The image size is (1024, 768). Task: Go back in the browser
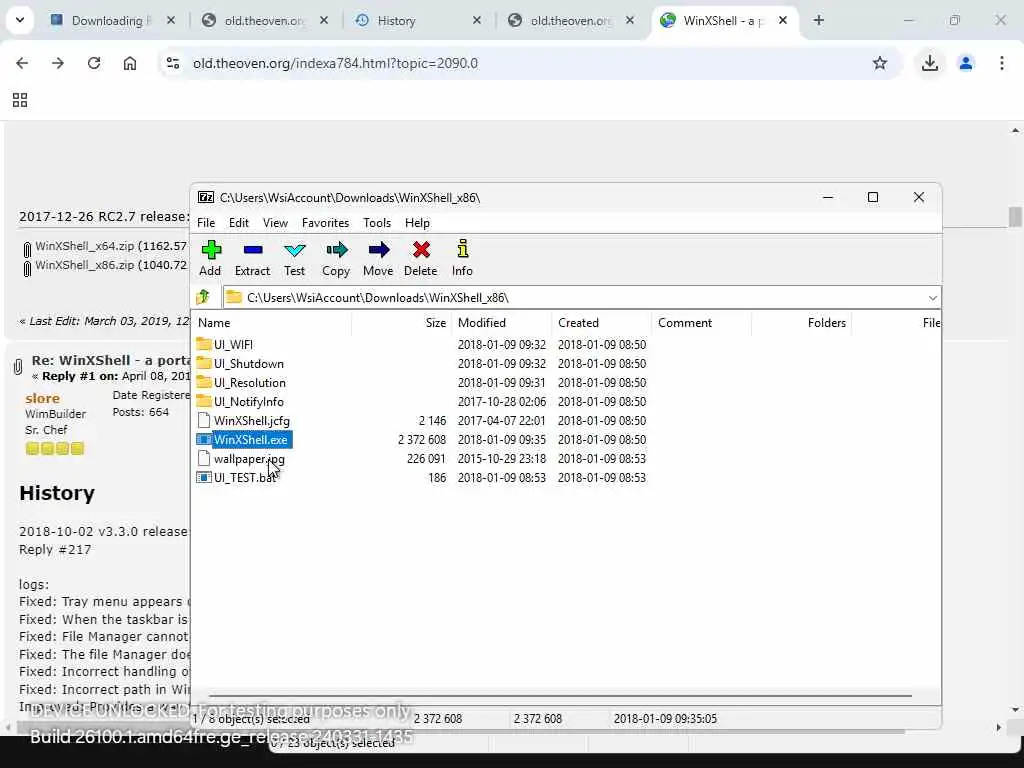pyautogui.click(x=22, y=63)
